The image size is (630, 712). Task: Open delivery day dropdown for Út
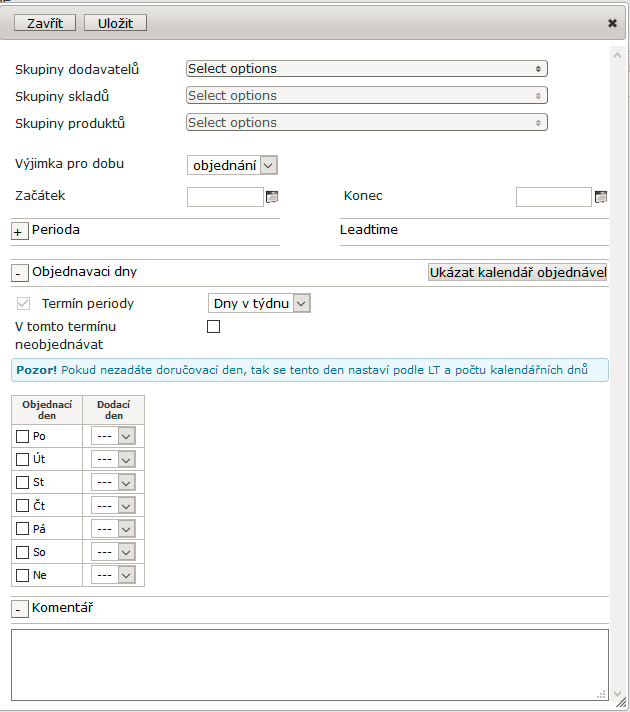[113, 460]
